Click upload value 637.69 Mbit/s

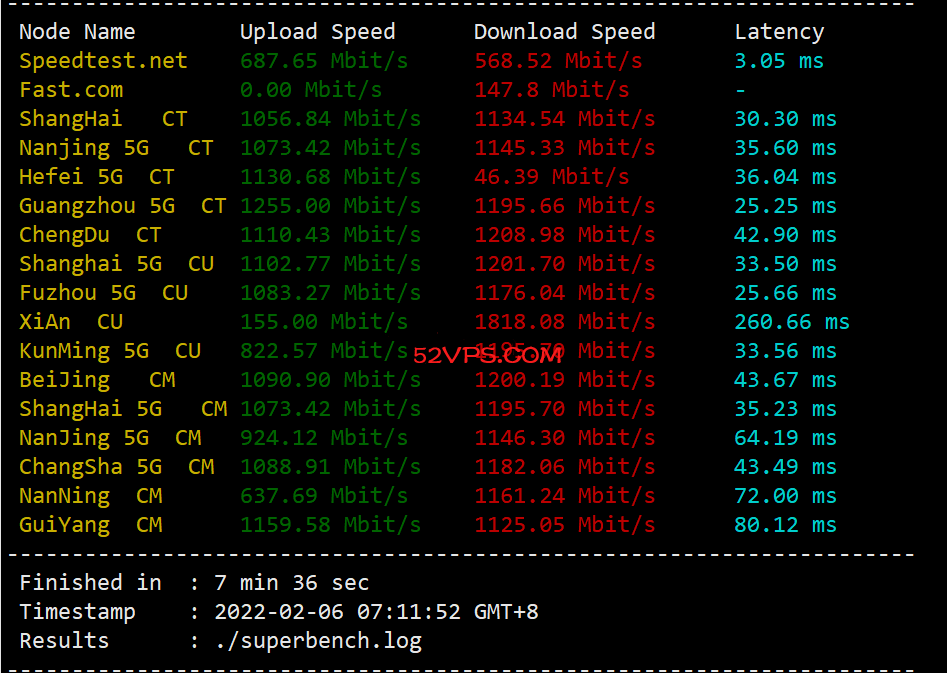tap(324, 496)
